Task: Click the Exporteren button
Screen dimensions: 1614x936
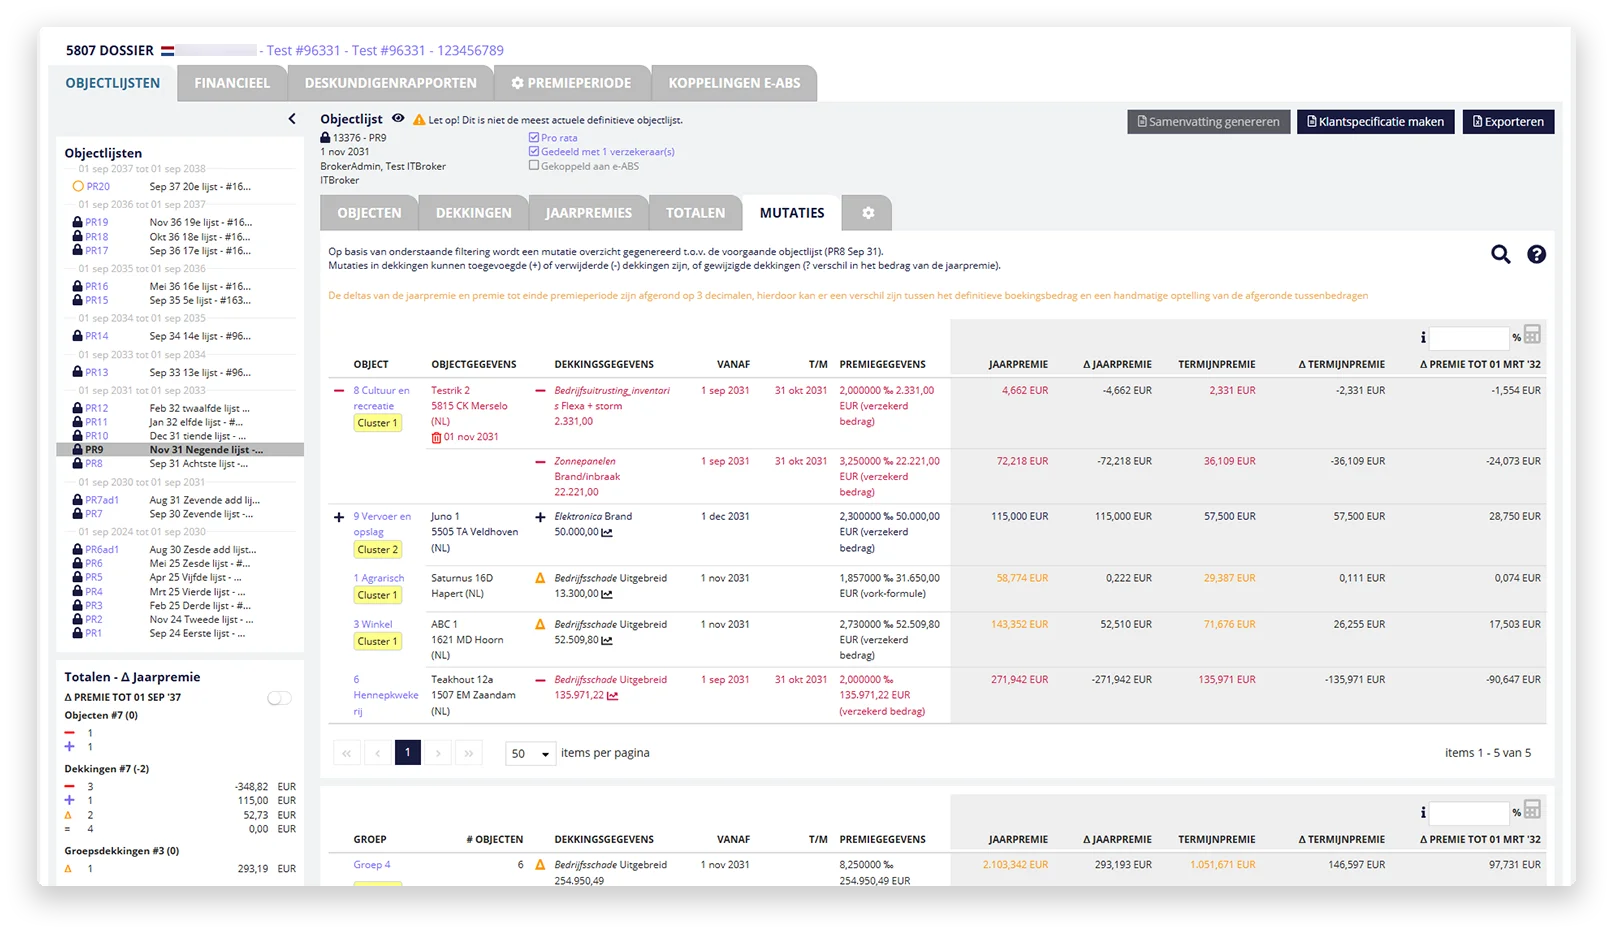Action: click(1507, 122)
